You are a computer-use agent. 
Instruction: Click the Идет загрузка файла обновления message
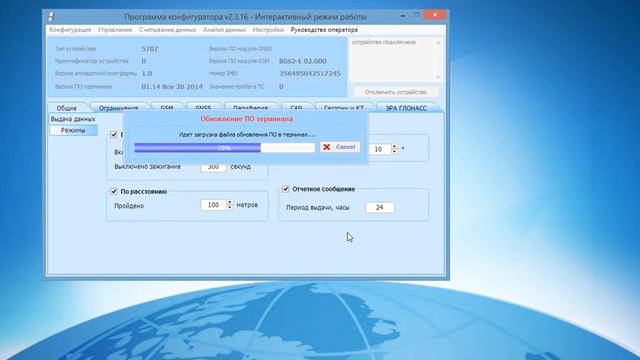[x=247, y=134]
